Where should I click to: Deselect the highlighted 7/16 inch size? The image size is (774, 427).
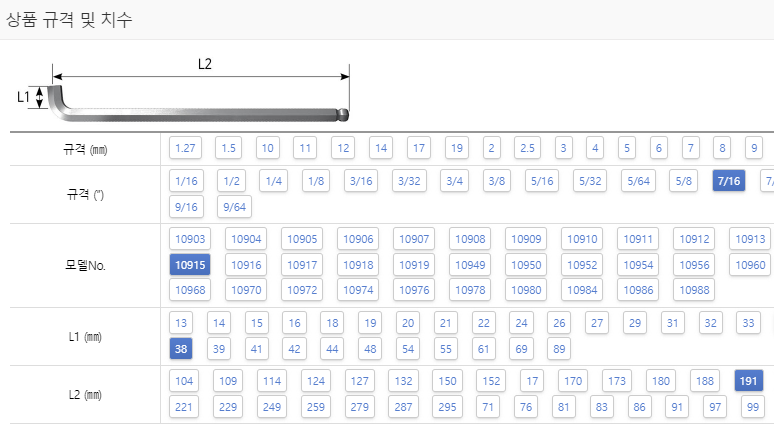(729, 181)
